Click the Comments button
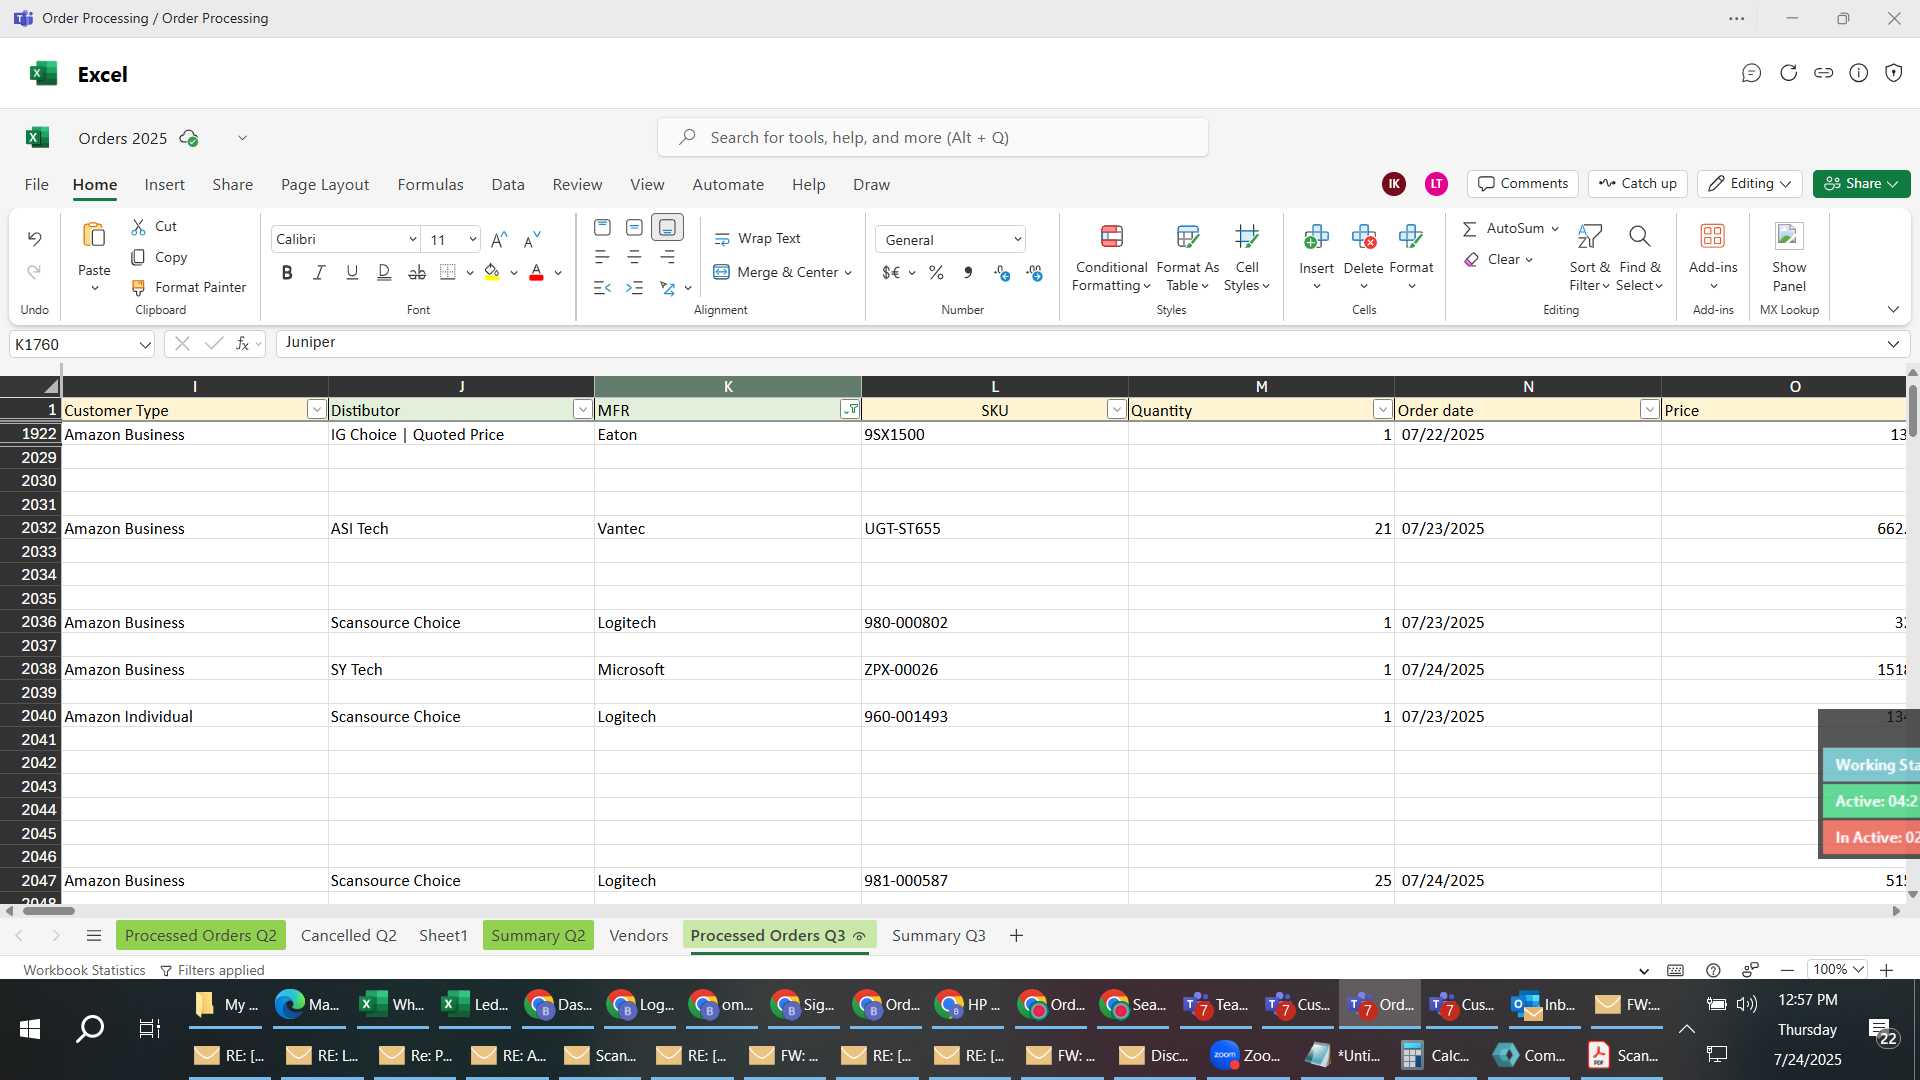 click(1522, 183)
